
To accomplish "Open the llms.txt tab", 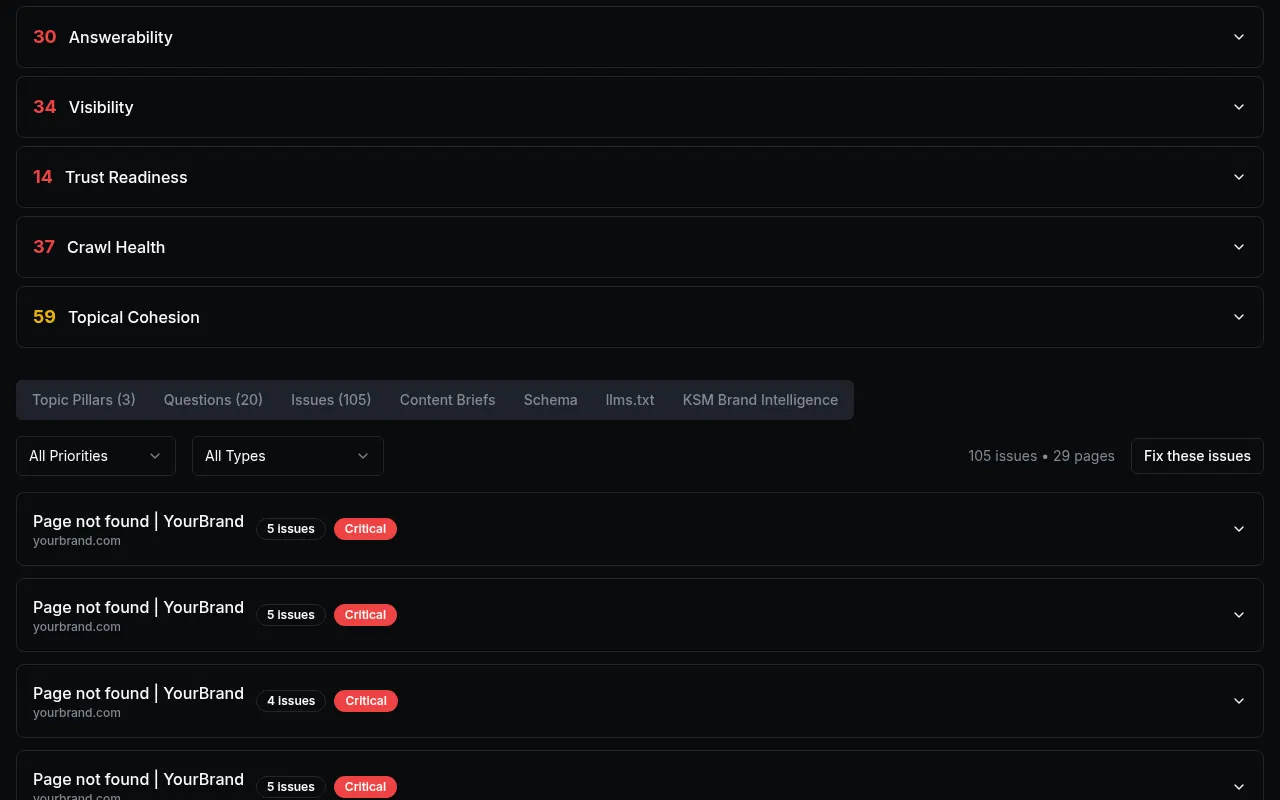I will (x=630, y=400).
